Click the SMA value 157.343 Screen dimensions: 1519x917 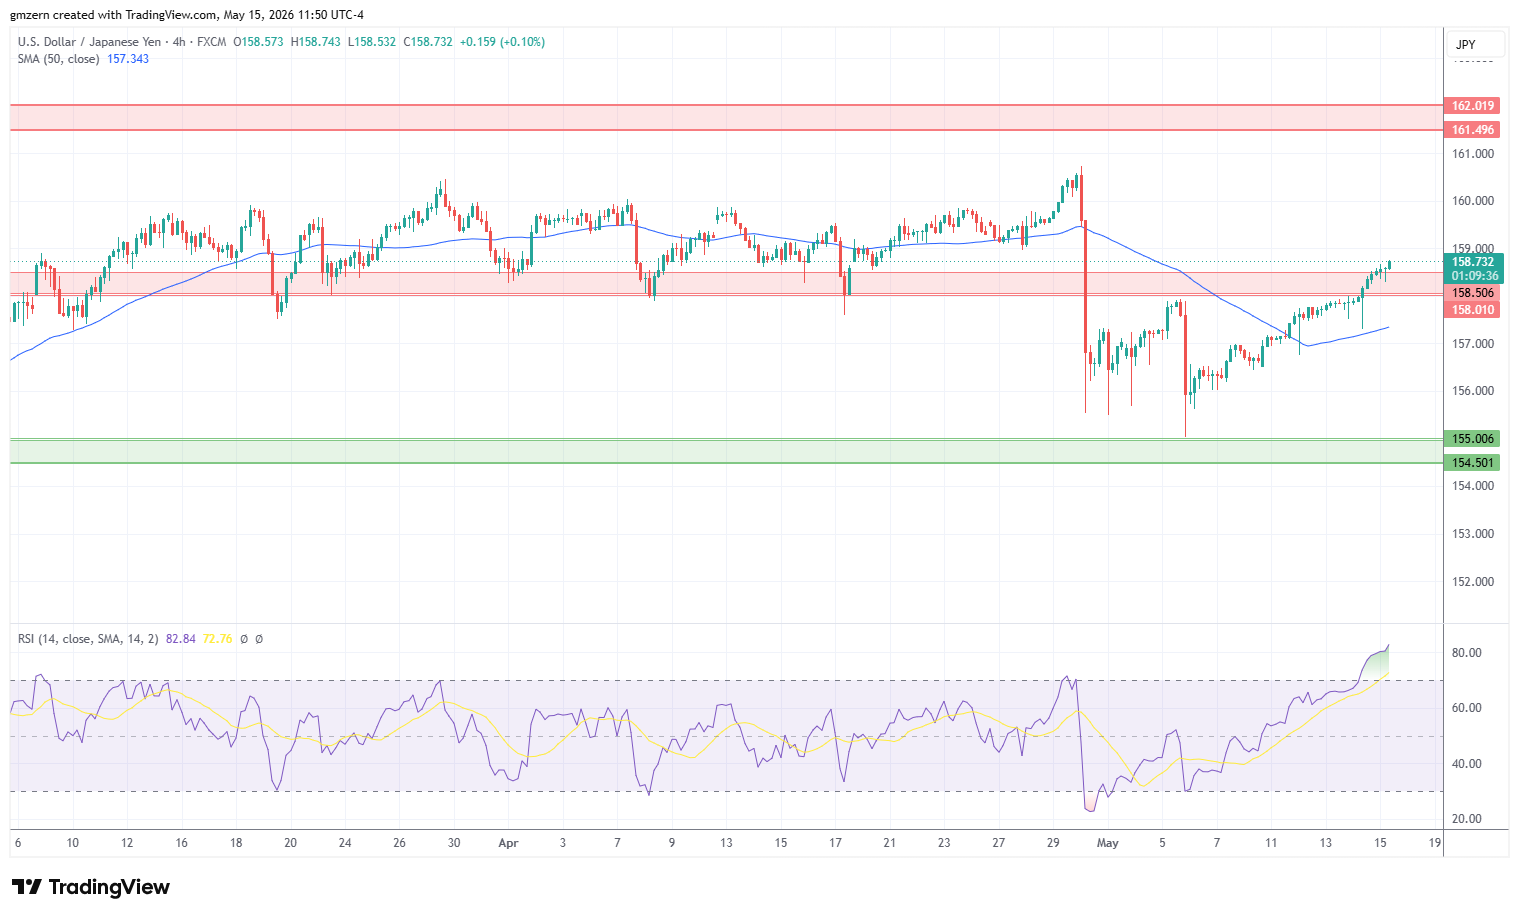click(128, 59)
